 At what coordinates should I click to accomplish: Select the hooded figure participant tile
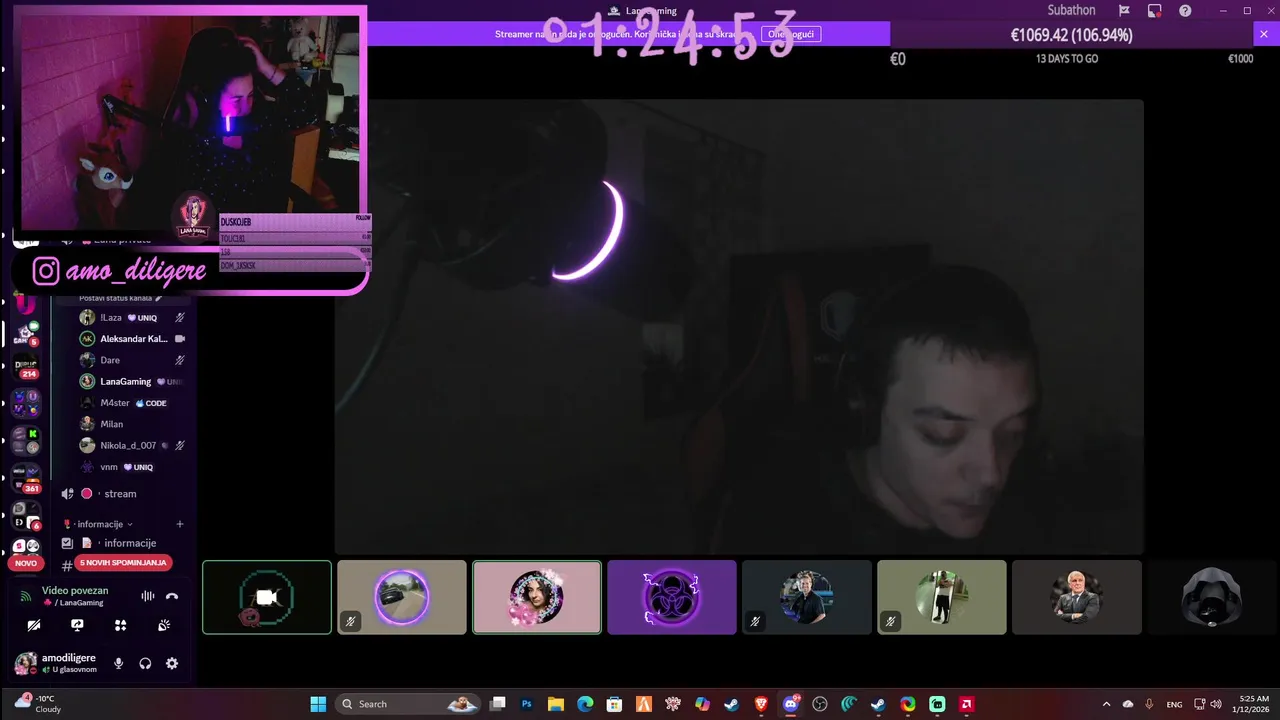pos(1211,597)
